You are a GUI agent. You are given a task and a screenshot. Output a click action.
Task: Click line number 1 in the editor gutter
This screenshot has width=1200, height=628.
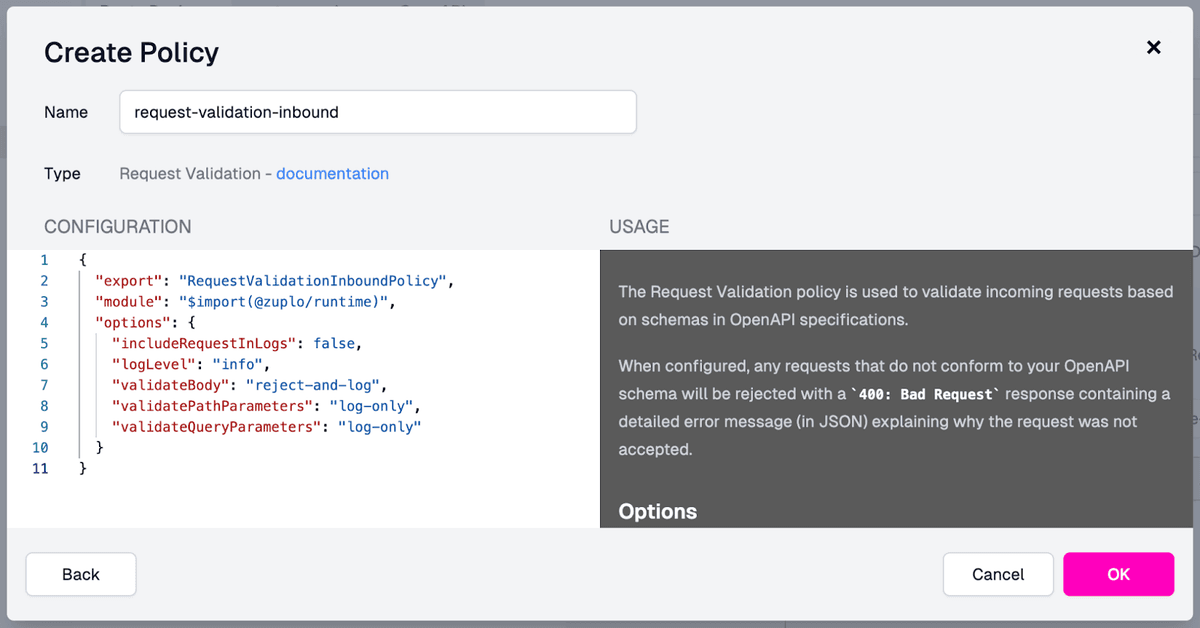pos(44,260)
